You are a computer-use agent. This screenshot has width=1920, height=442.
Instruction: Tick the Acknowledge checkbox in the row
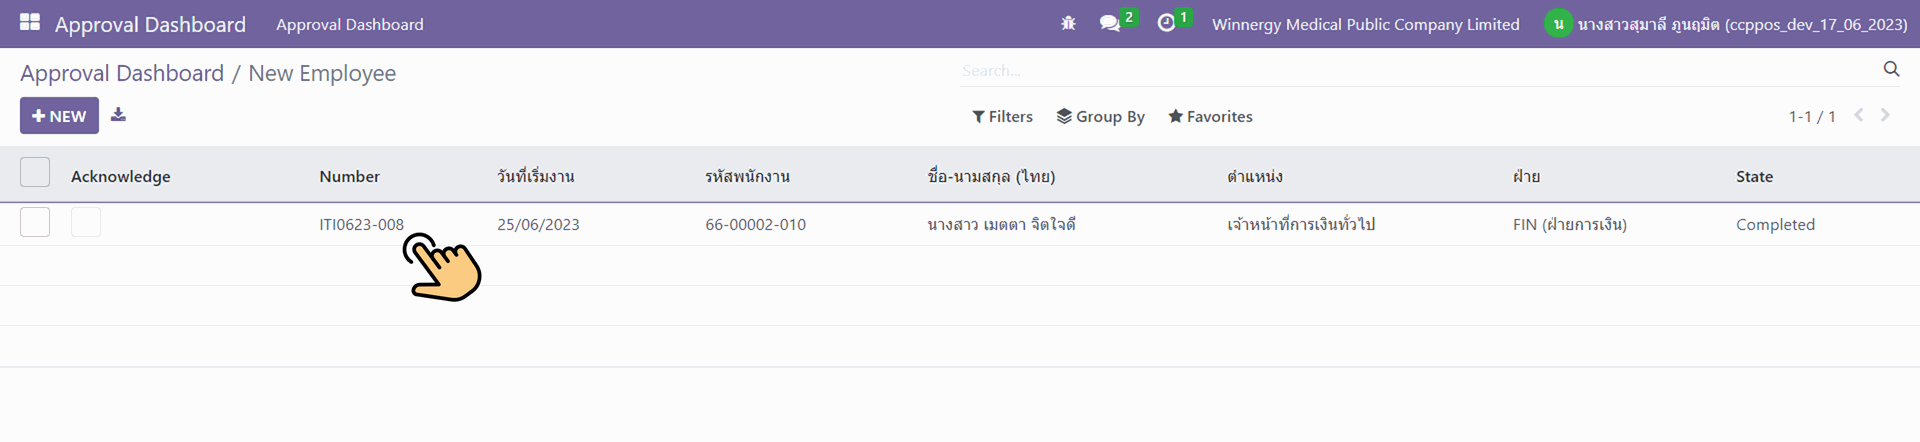coord(86,222)
